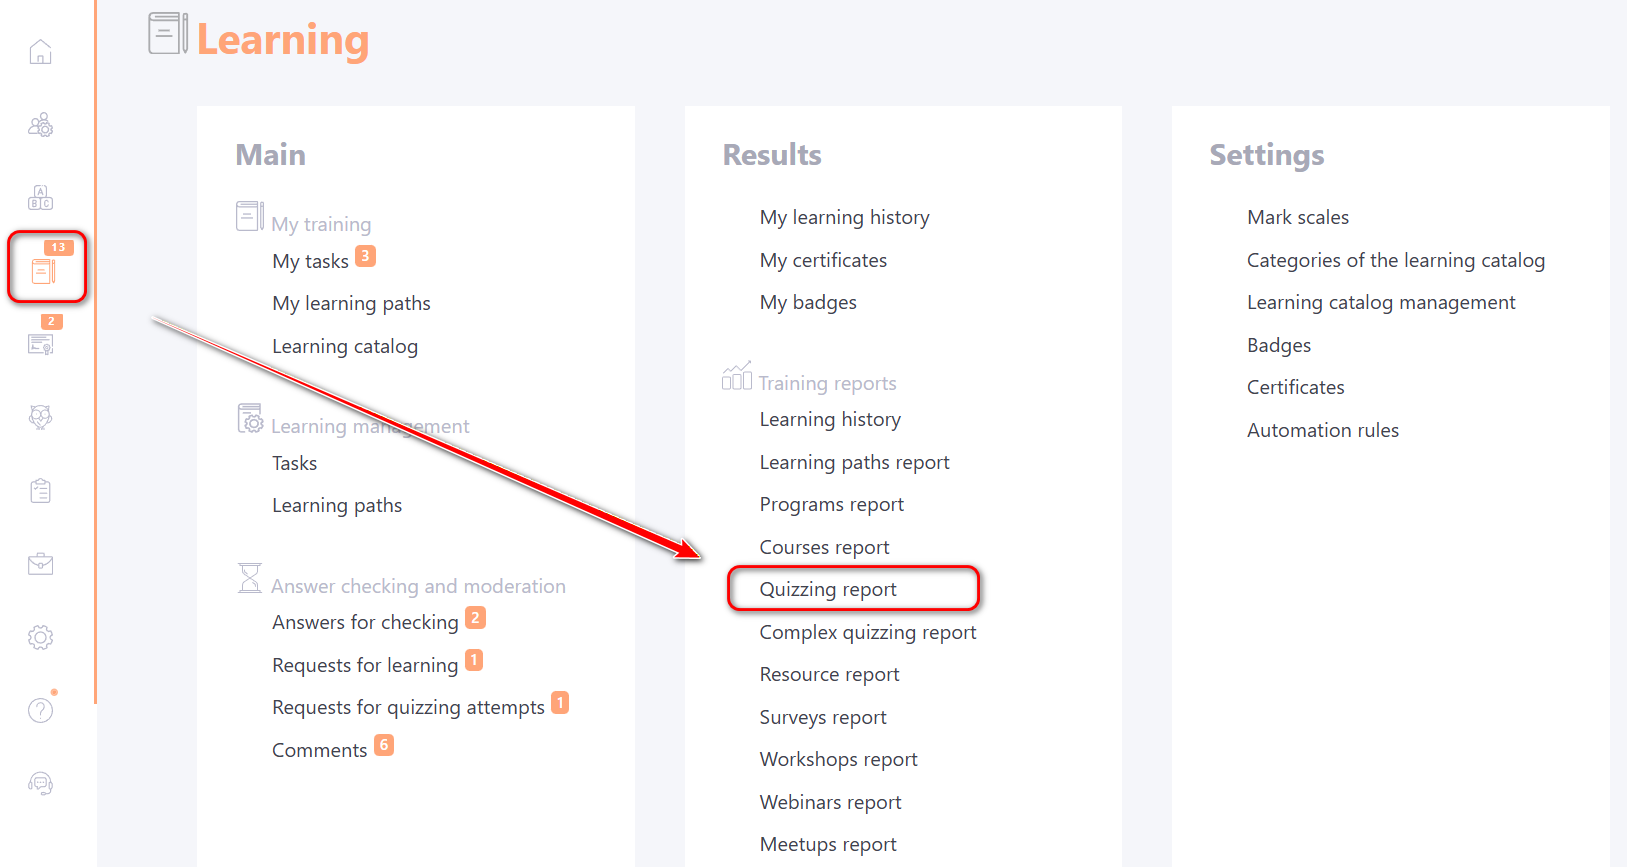
Task: Open the clipboard sidebar icon
Action: (41, 491)
